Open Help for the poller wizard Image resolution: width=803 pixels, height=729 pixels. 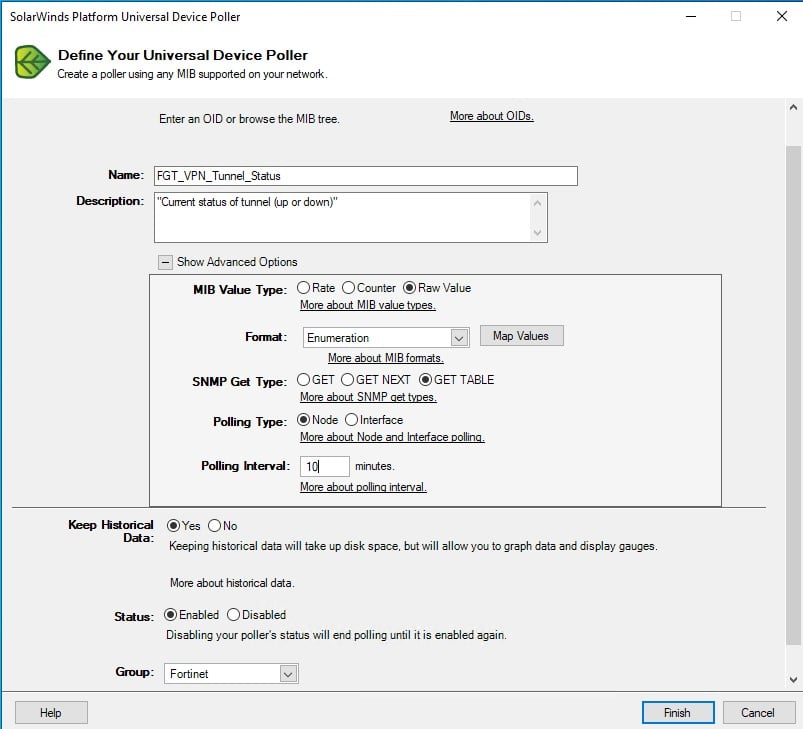[51, 713]
